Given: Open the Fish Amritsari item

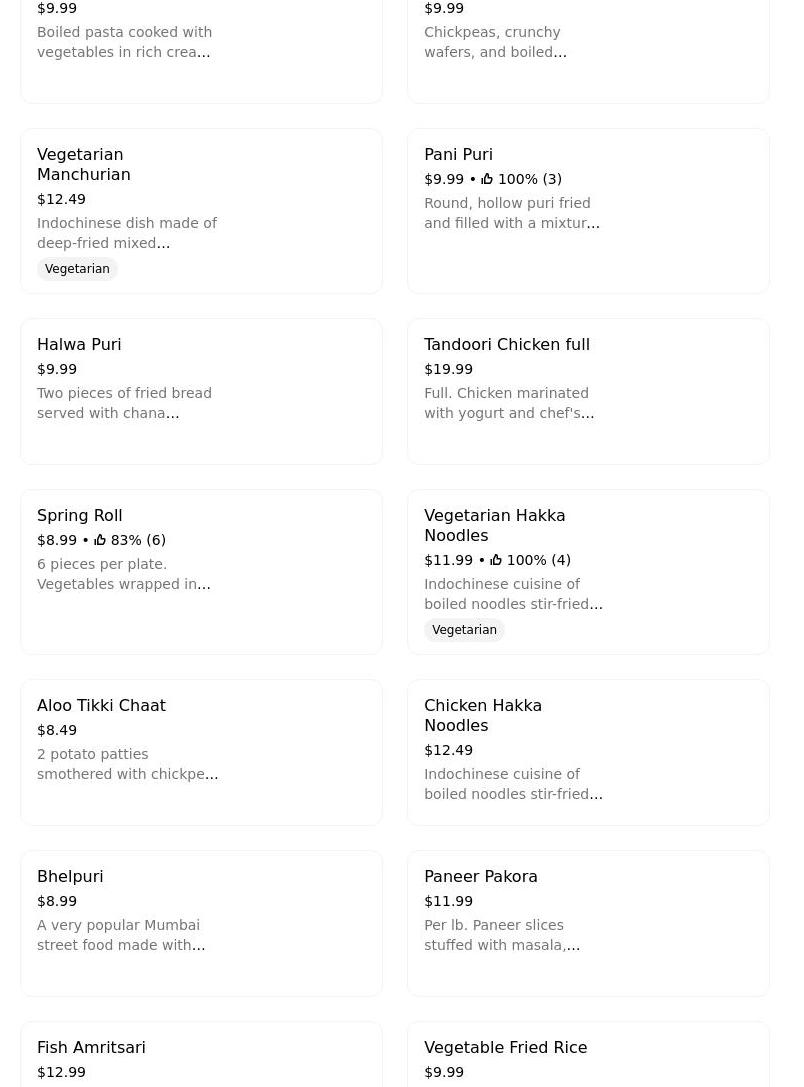Looking at the screenshot, I should pyautogui.click(x=91, y=1048).
